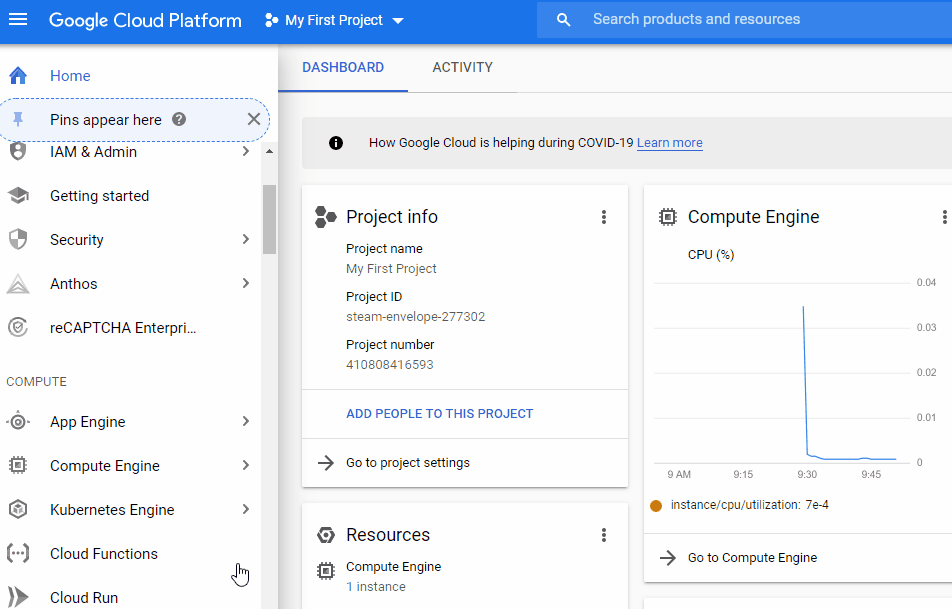Click the Compute Engine card chip icon
Image resolution: width=952 pixels, height=609 pixels.
pyautogui.click(x=667, y=217)
